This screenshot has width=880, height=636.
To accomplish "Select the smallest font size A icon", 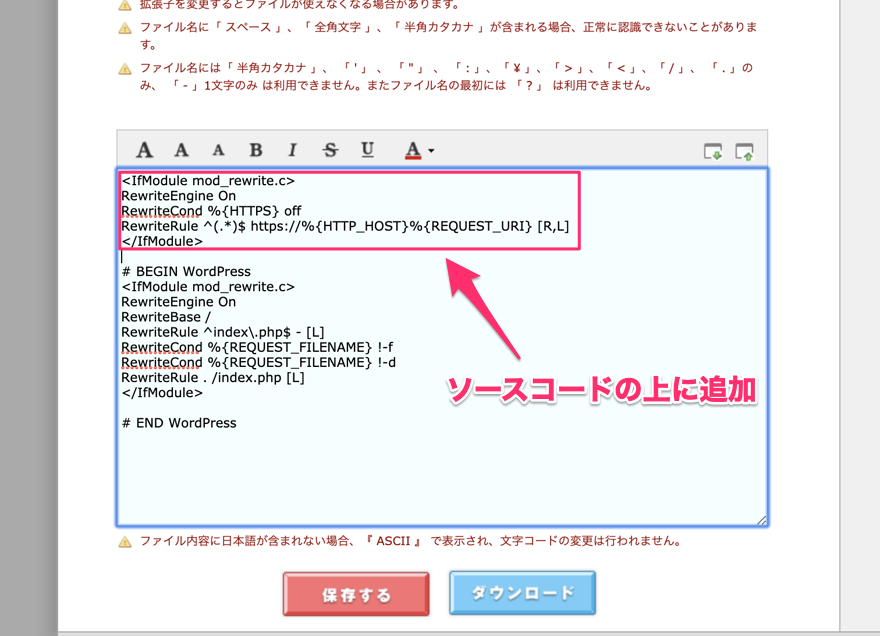I will tap(218, 149).
